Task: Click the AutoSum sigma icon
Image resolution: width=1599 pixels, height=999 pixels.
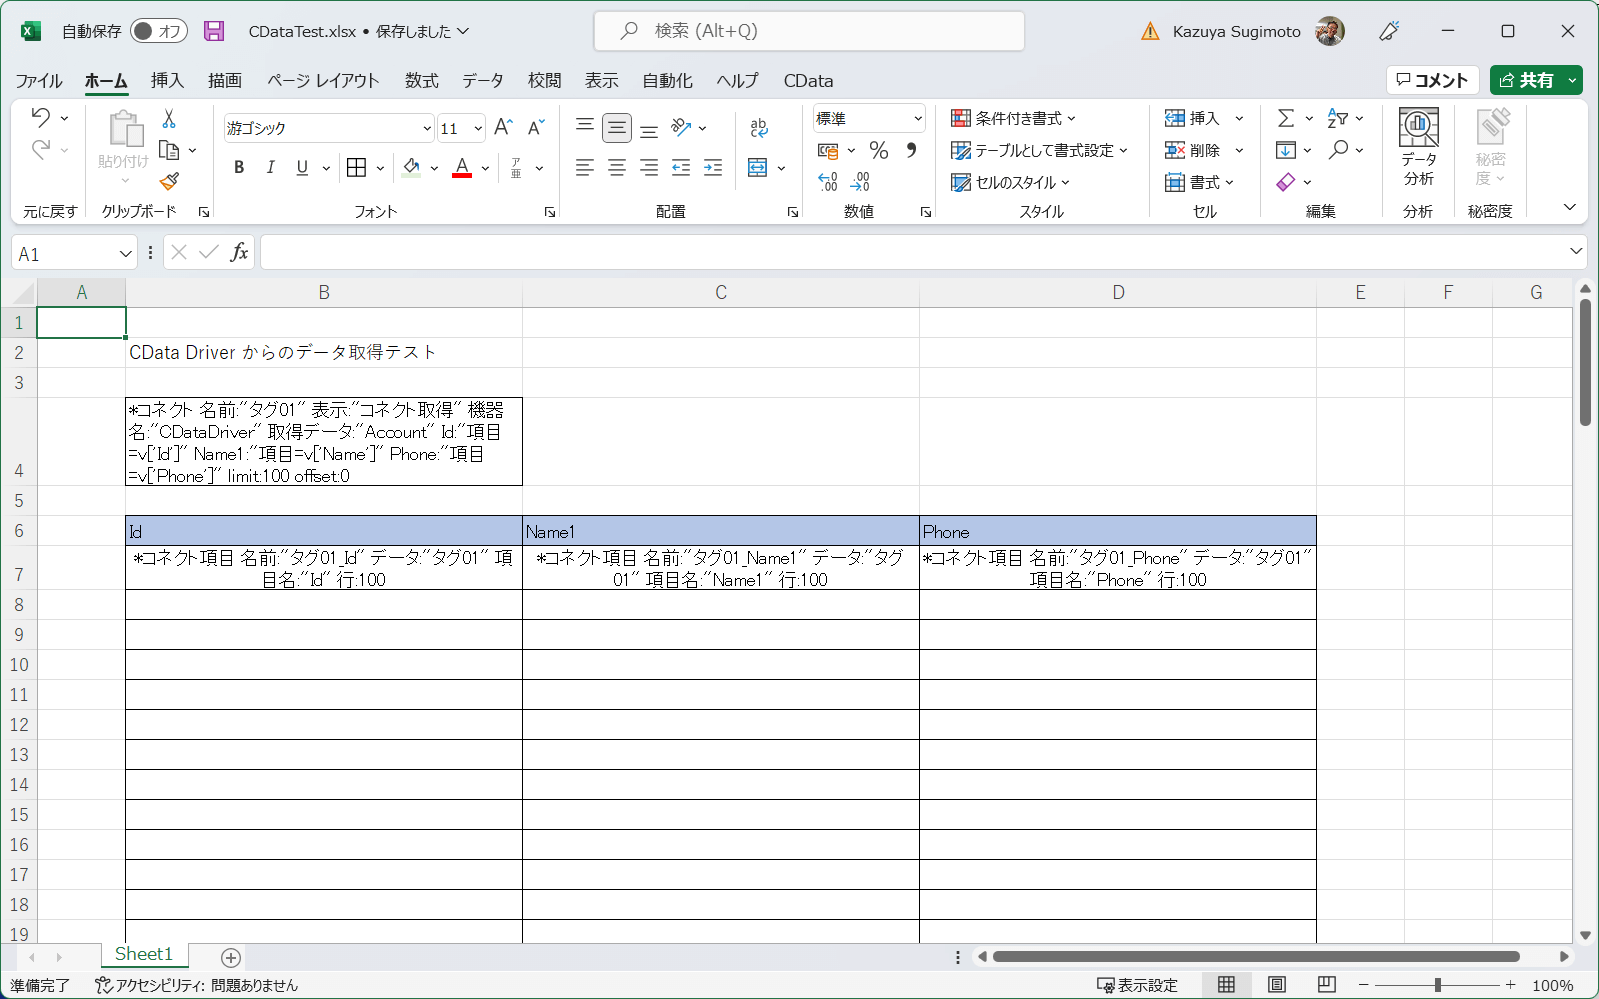Action: pos(1286,119)
